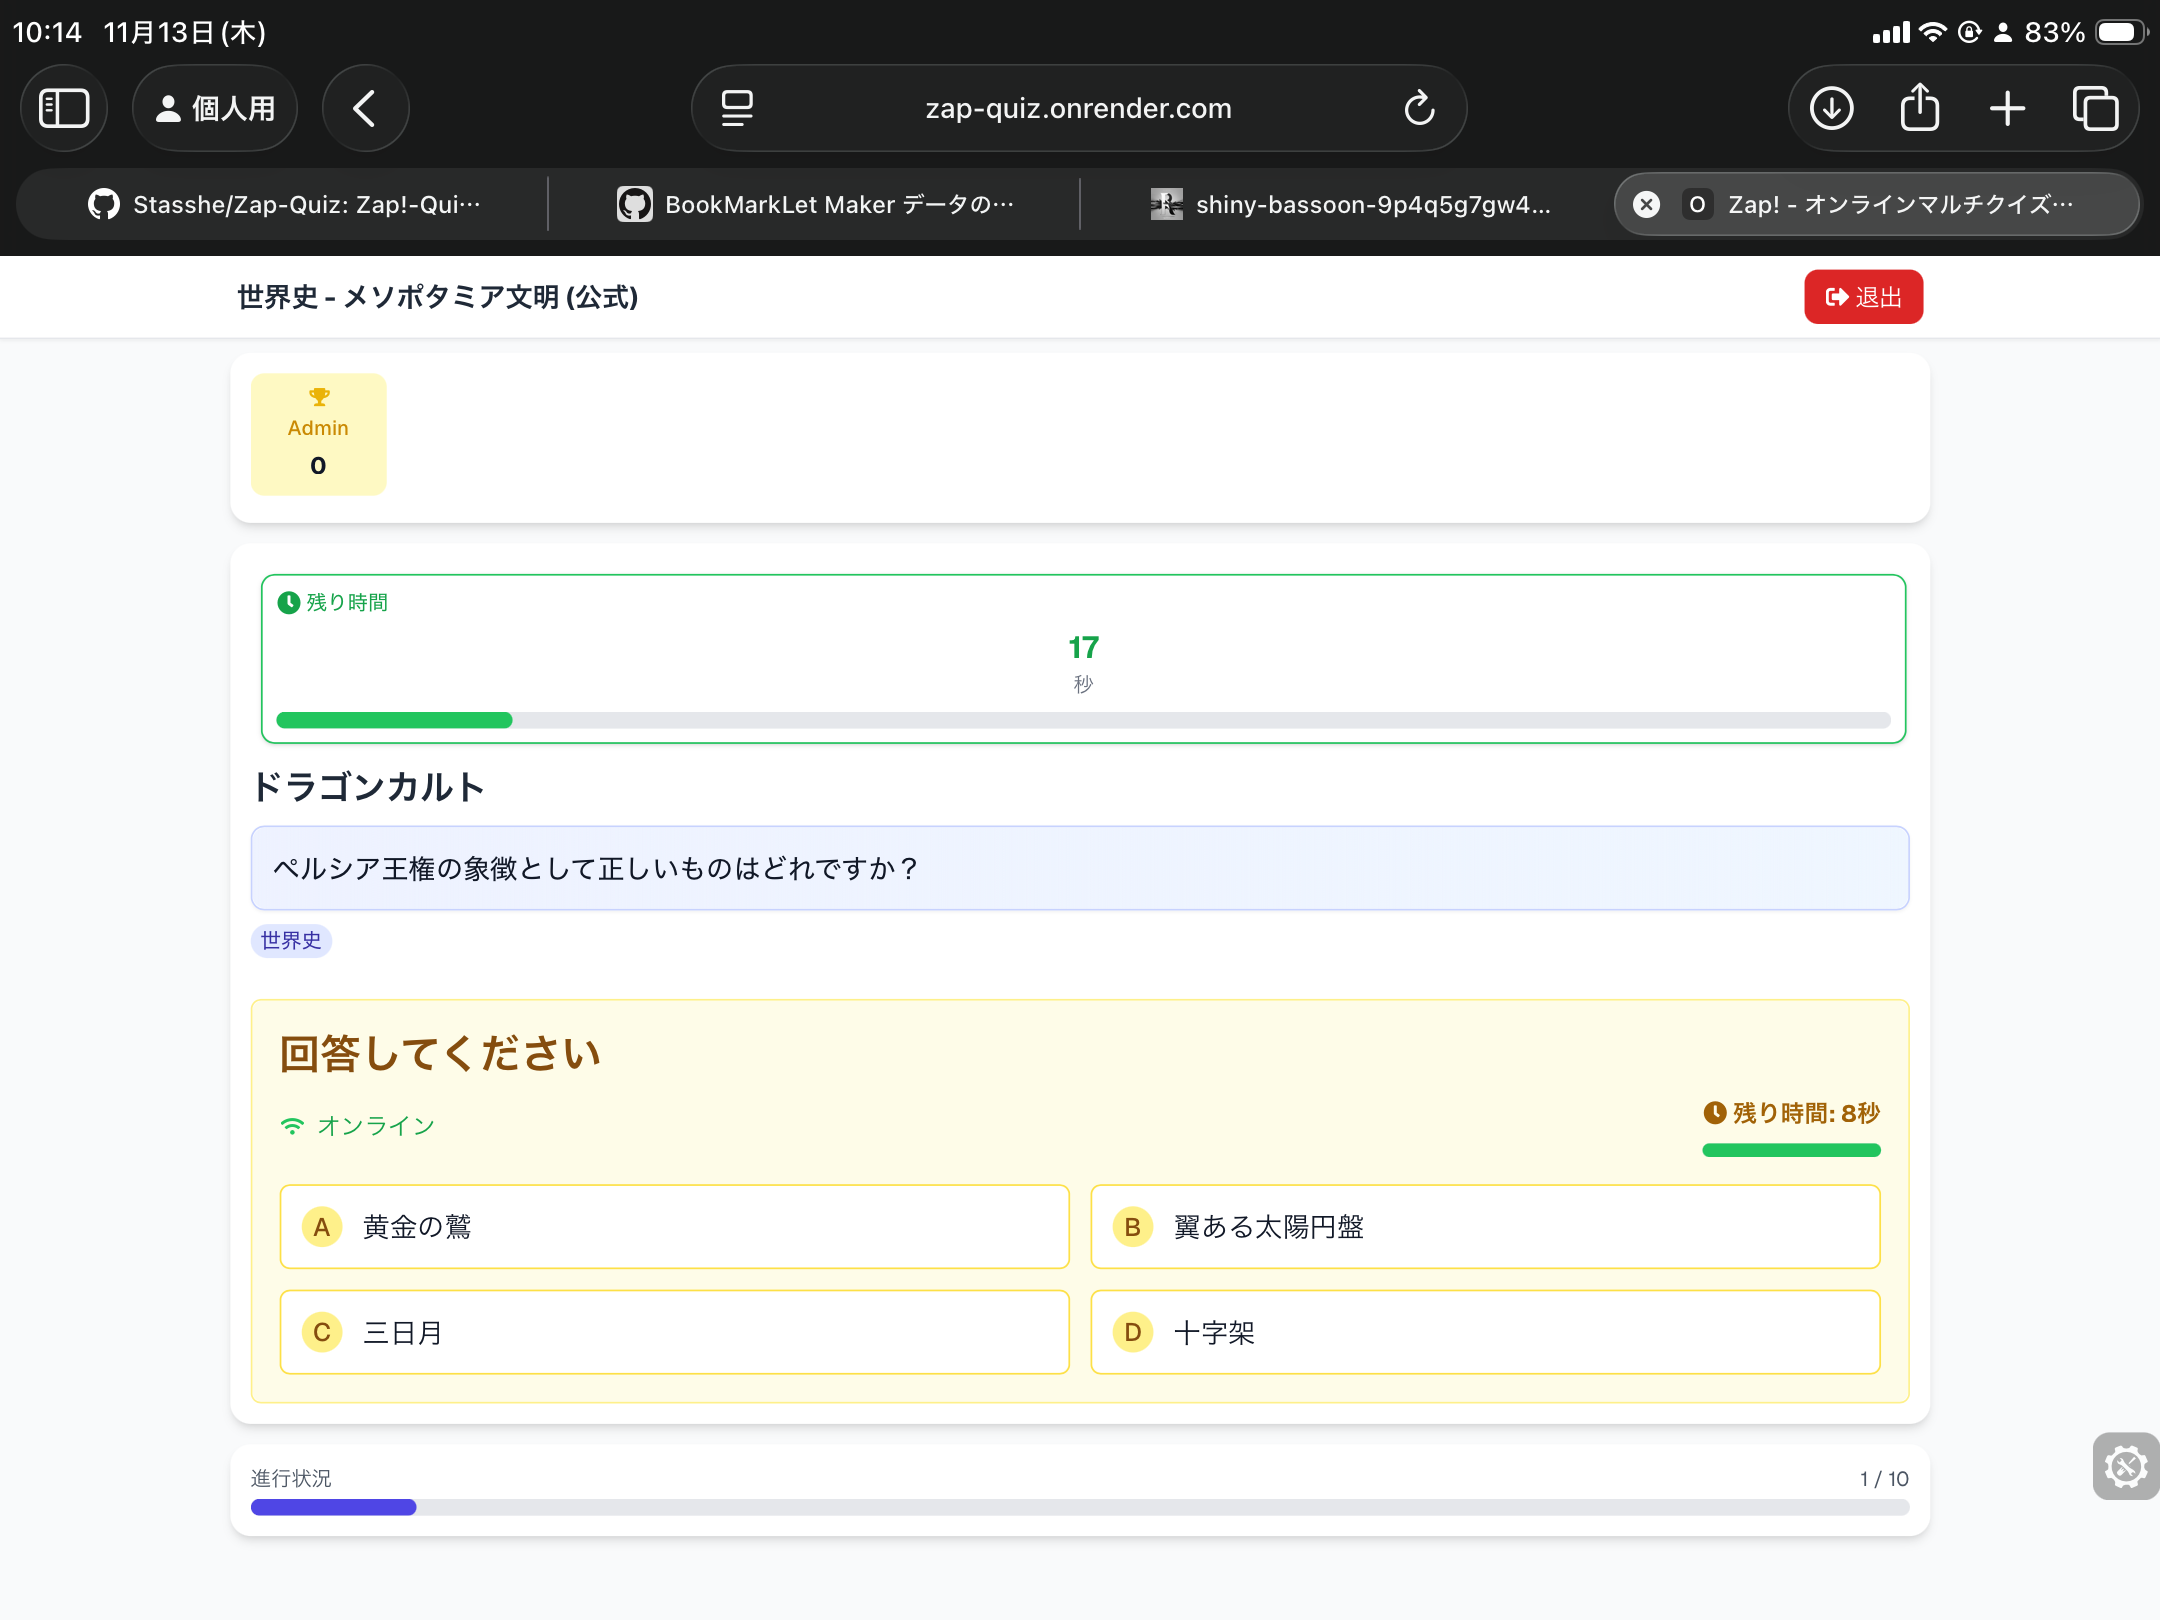Viewport: 2160px width, 1620px height.
Task: Open the reader page-menu icon in address bar
Action: 737,108
